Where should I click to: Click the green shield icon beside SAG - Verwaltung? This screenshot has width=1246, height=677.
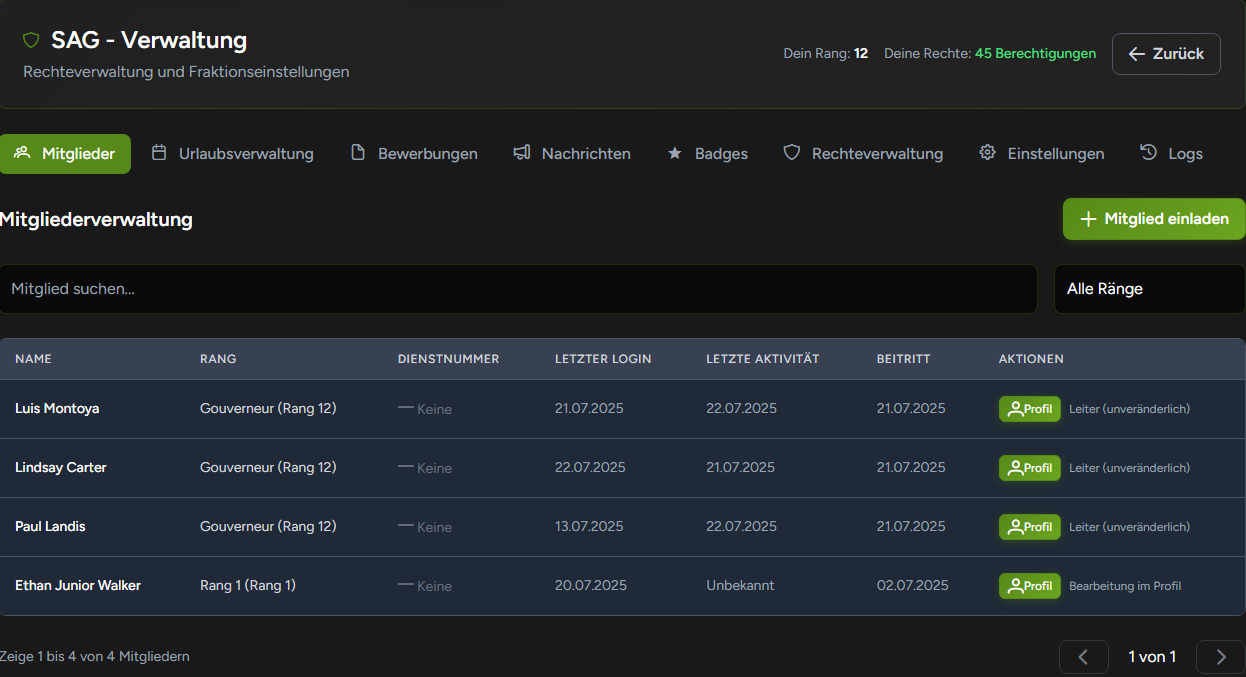click(x=31, y=40)
